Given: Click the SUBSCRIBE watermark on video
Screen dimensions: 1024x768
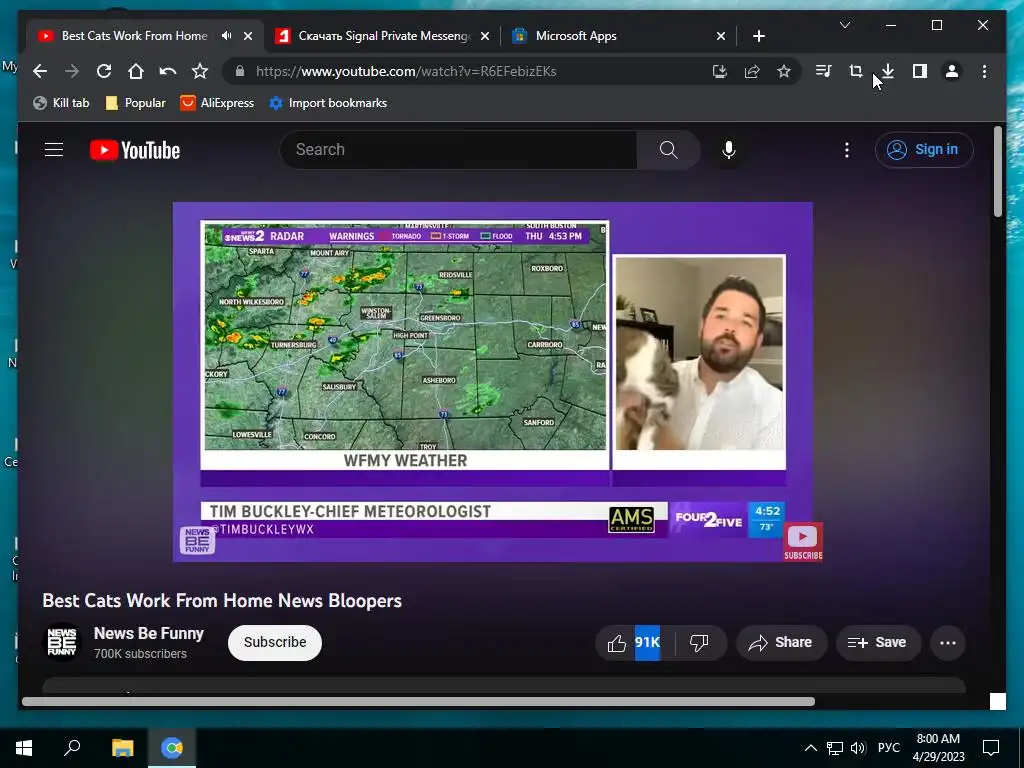Looking at the screenshot, I should 803,542.
